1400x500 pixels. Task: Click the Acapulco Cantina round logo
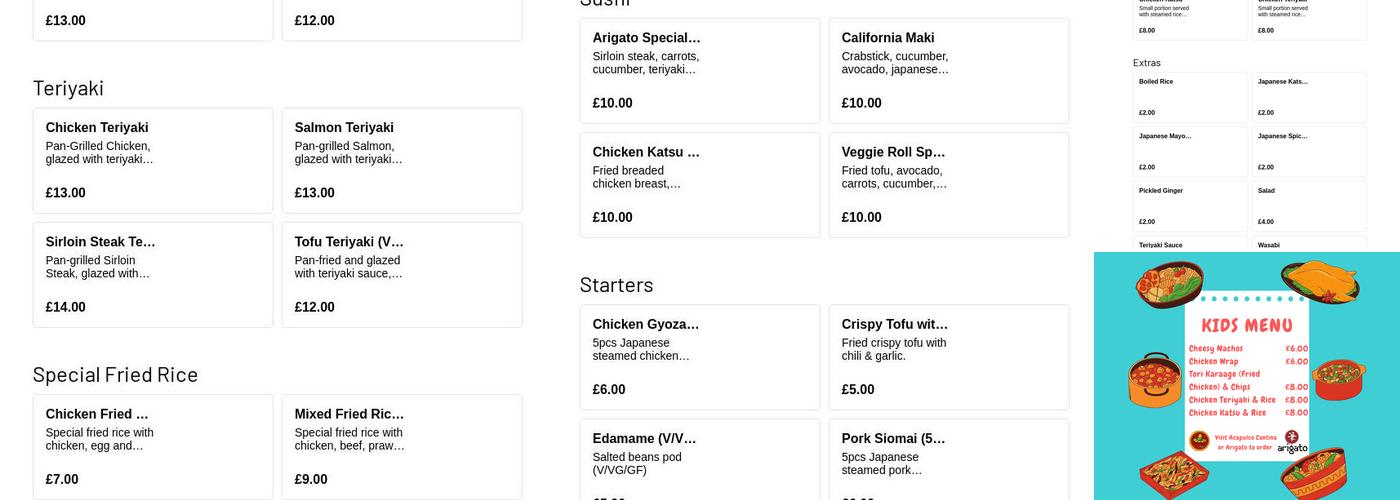pyautogui.click(x=1199, y=440)
